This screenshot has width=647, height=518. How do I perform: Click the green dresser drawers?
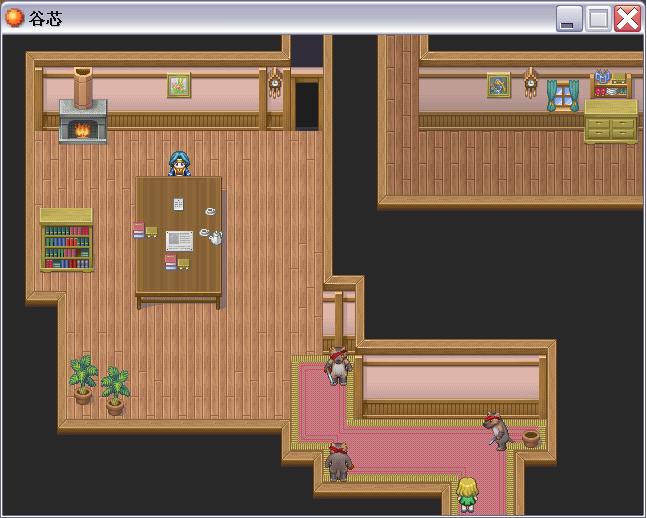point(611,121)
